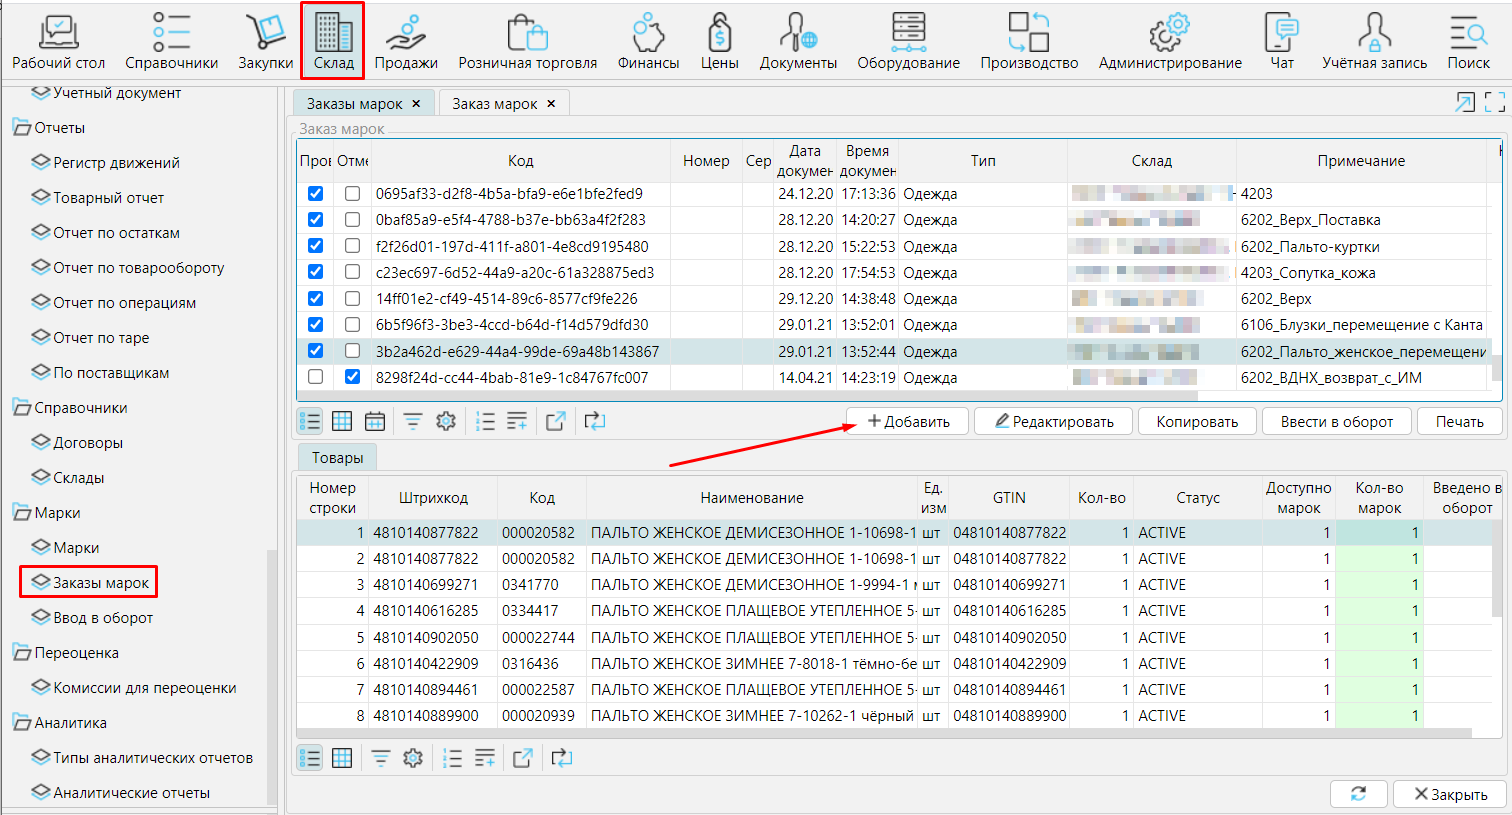Viewport: 1512px width, 815px height.
Task: Open the Розничная торговля section
Action: click(527, 42)
